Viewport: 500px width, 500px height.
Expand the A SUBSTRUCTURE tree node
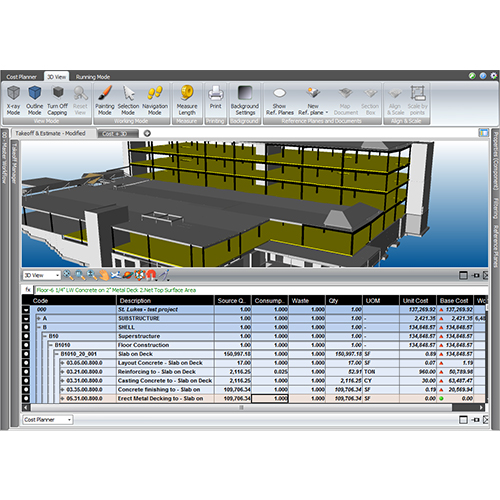click(x=39, y=319)
